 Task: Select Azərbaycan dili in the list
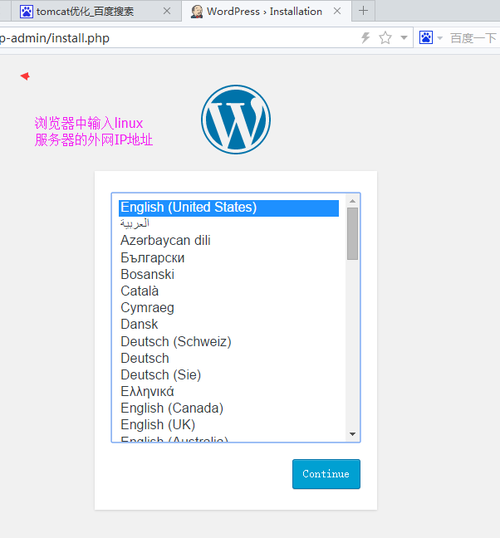pyautogui.click(x=229, y=241)
